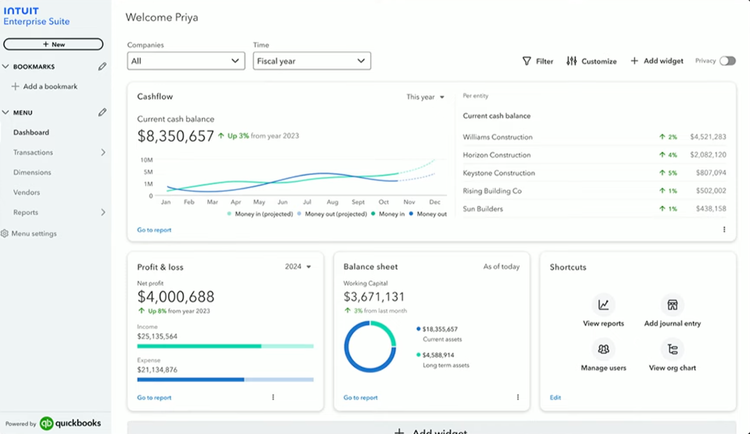Expand the Transactions submenu chevron
Screen dimensions: 750x434
click(x=103, y=153)
